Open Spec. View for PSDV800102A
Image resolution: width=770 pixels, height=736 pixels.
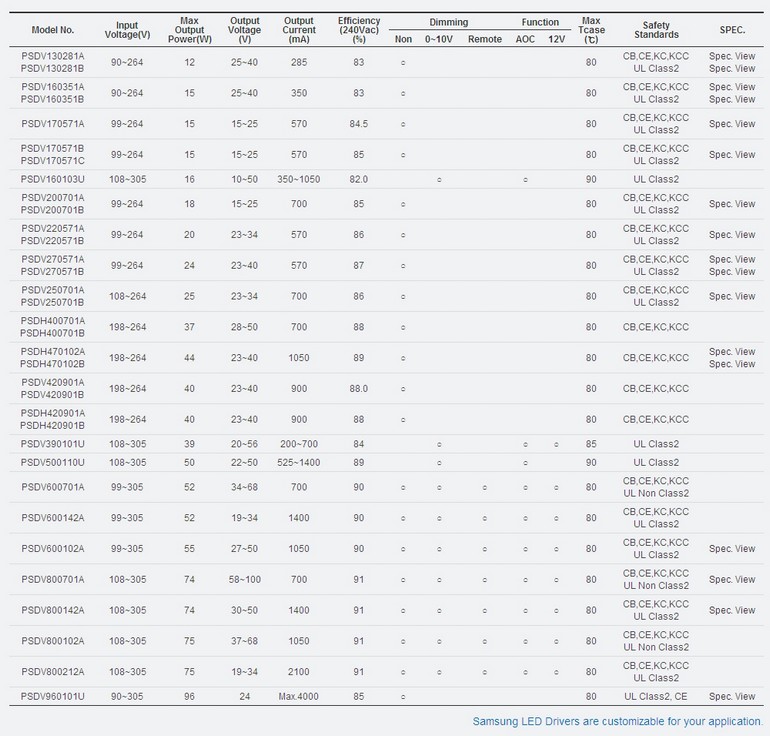[732, 641]
